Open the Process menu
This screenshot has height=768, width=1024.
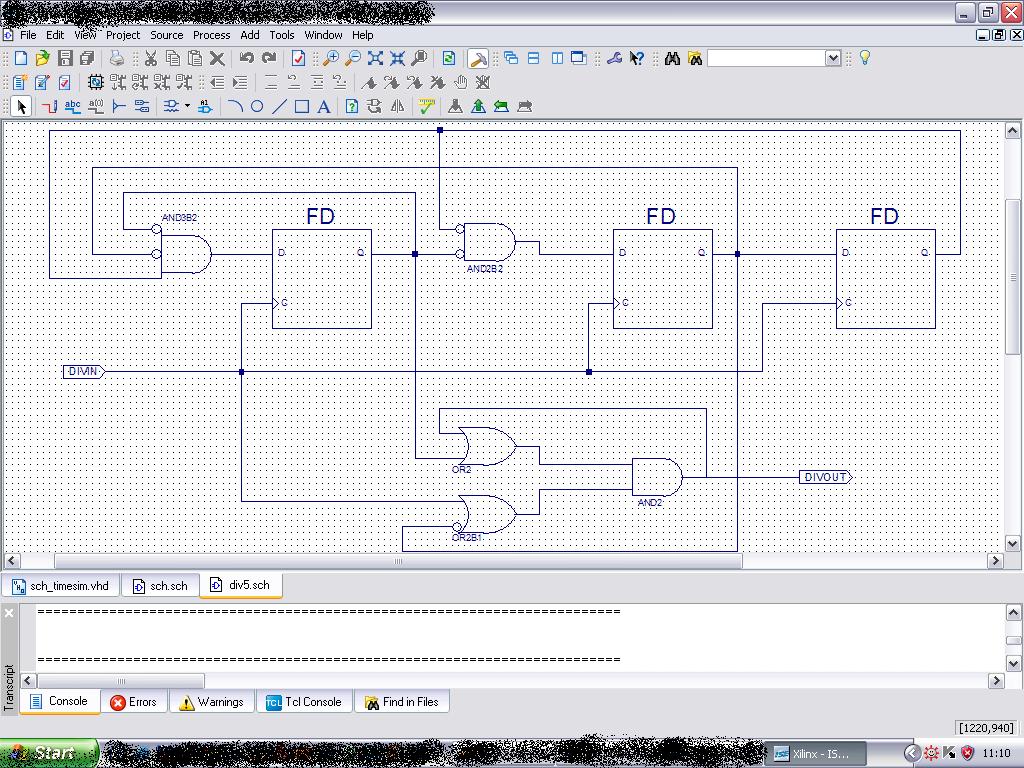[212, 35]
